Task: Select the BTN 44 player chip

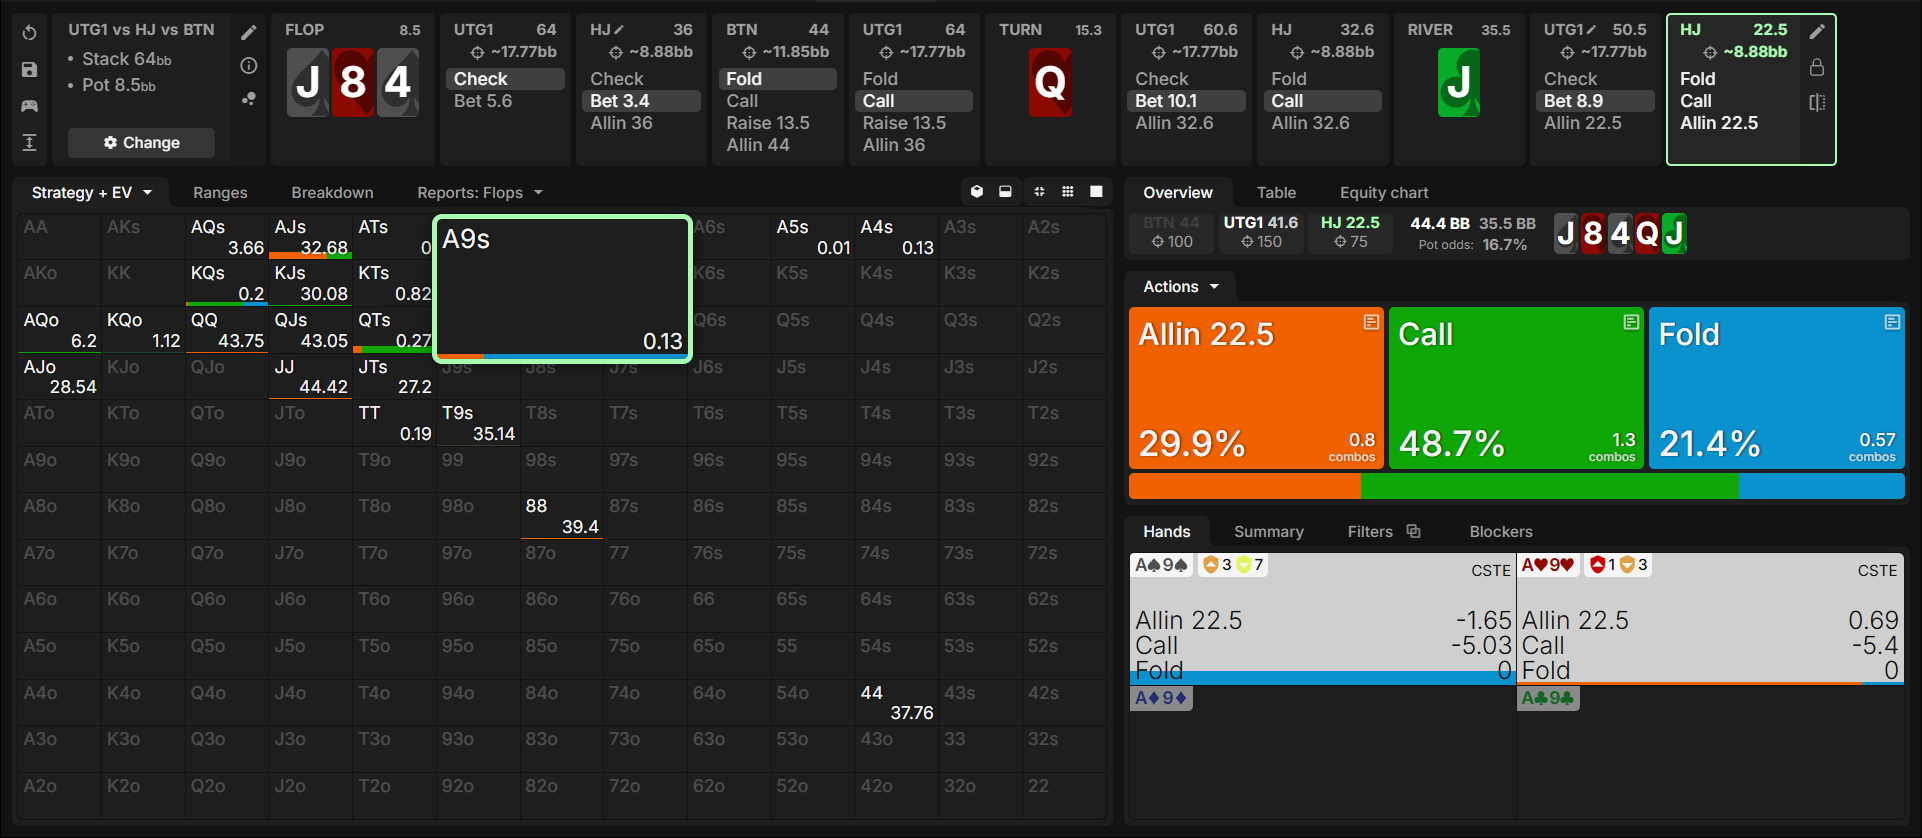Action: pyautogui.click(x=1171, y=233)
